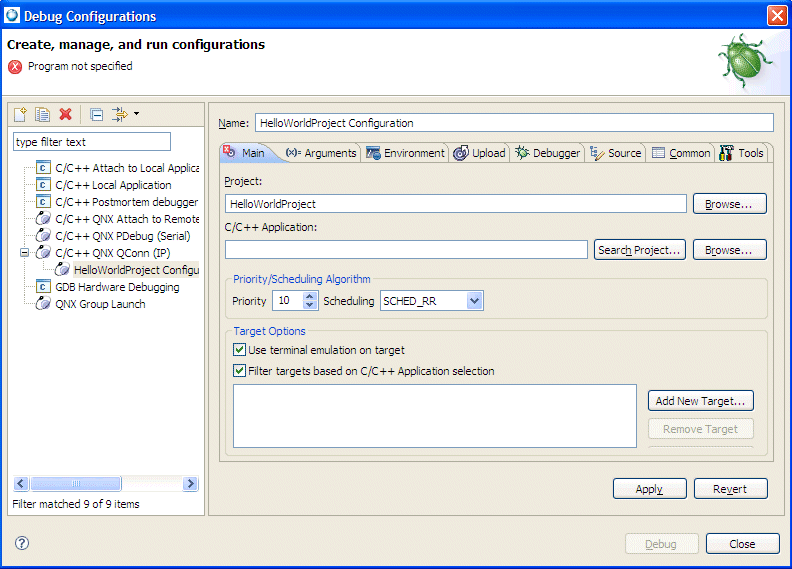This screenshot has width=792, height=569.
Task: Click the New launch configuration icon
Action: 20,115
